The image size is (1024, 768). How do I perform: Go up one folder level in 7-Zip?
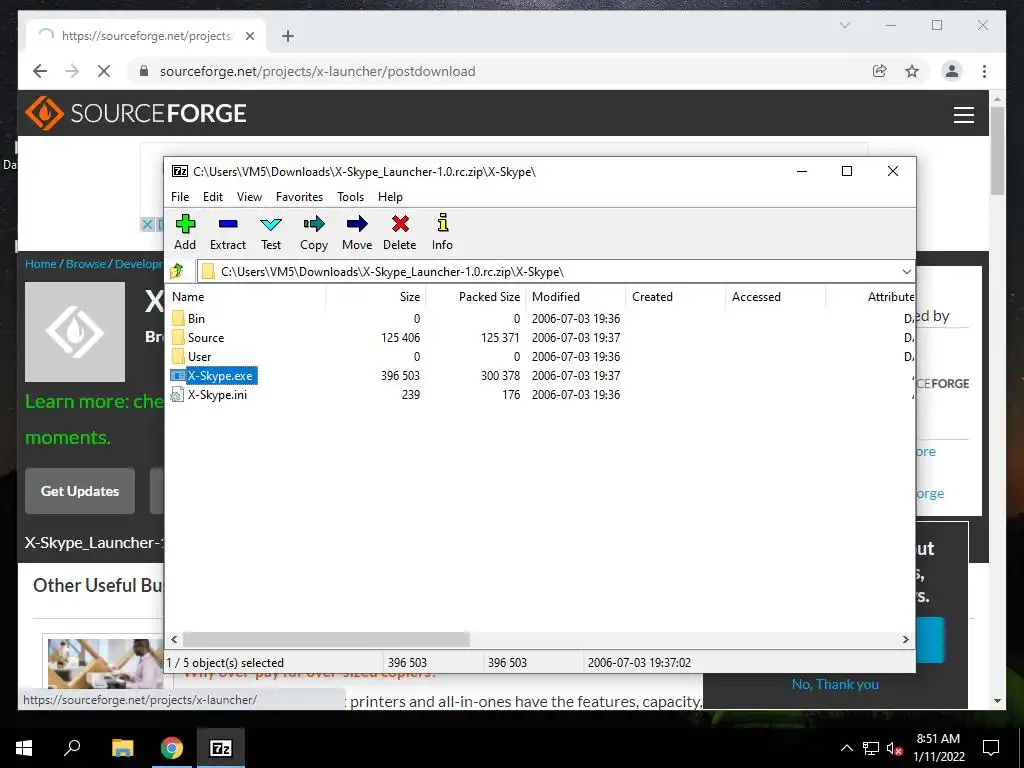click(177, 271)
